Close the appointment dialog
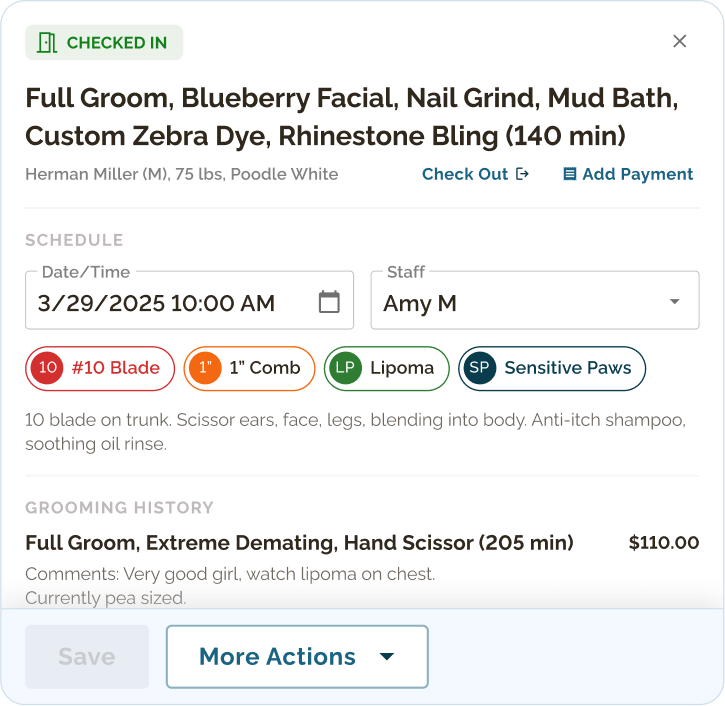 point(679,41)
